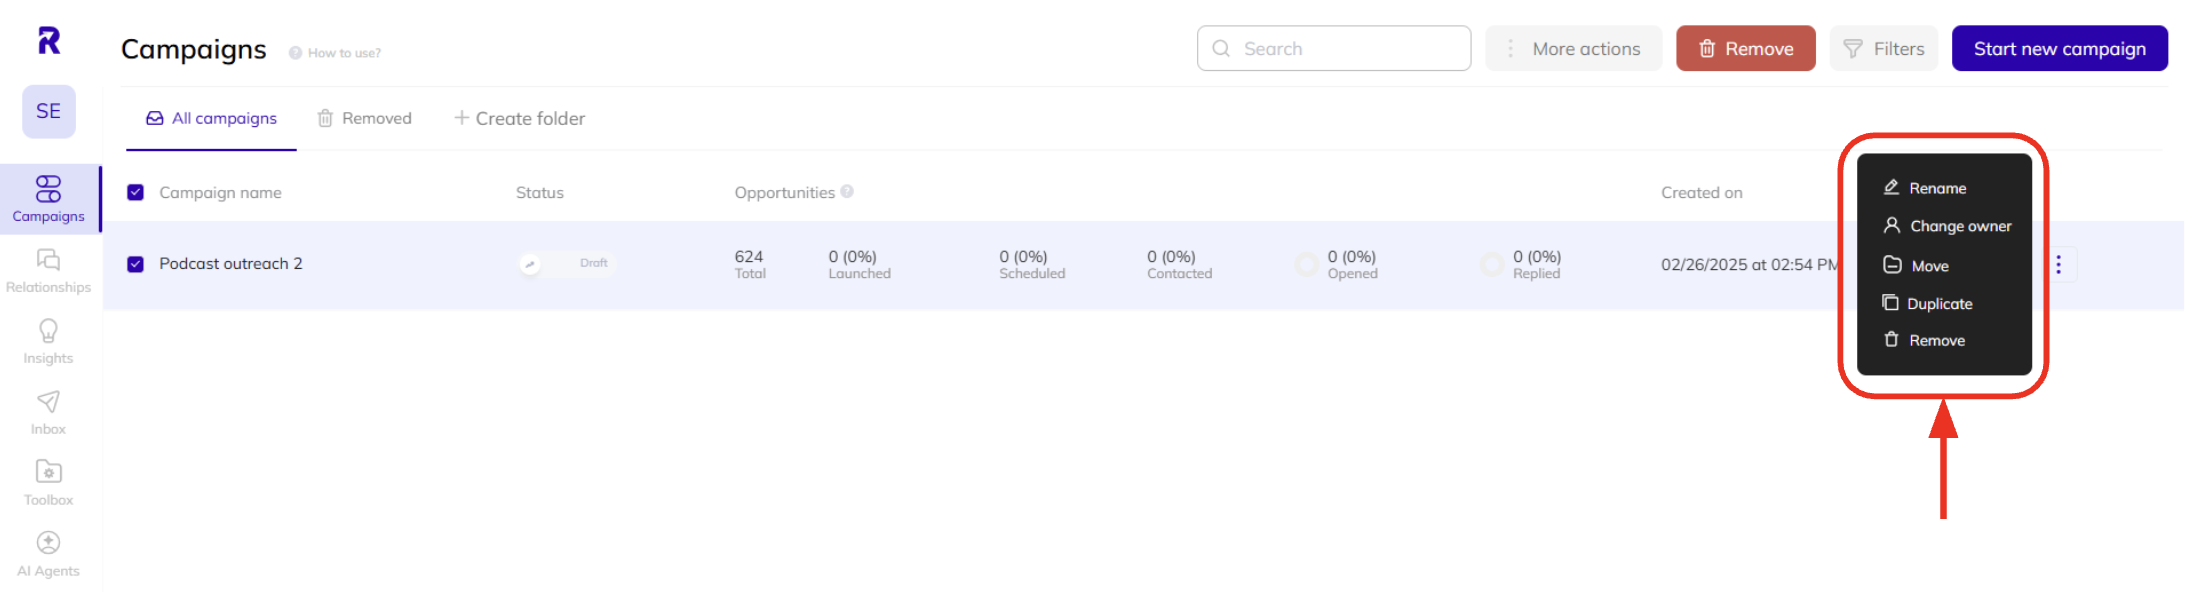Screen dimensions: 2190x592
Task: Open the Toolbox panel
Action: [x=48, y=480]
